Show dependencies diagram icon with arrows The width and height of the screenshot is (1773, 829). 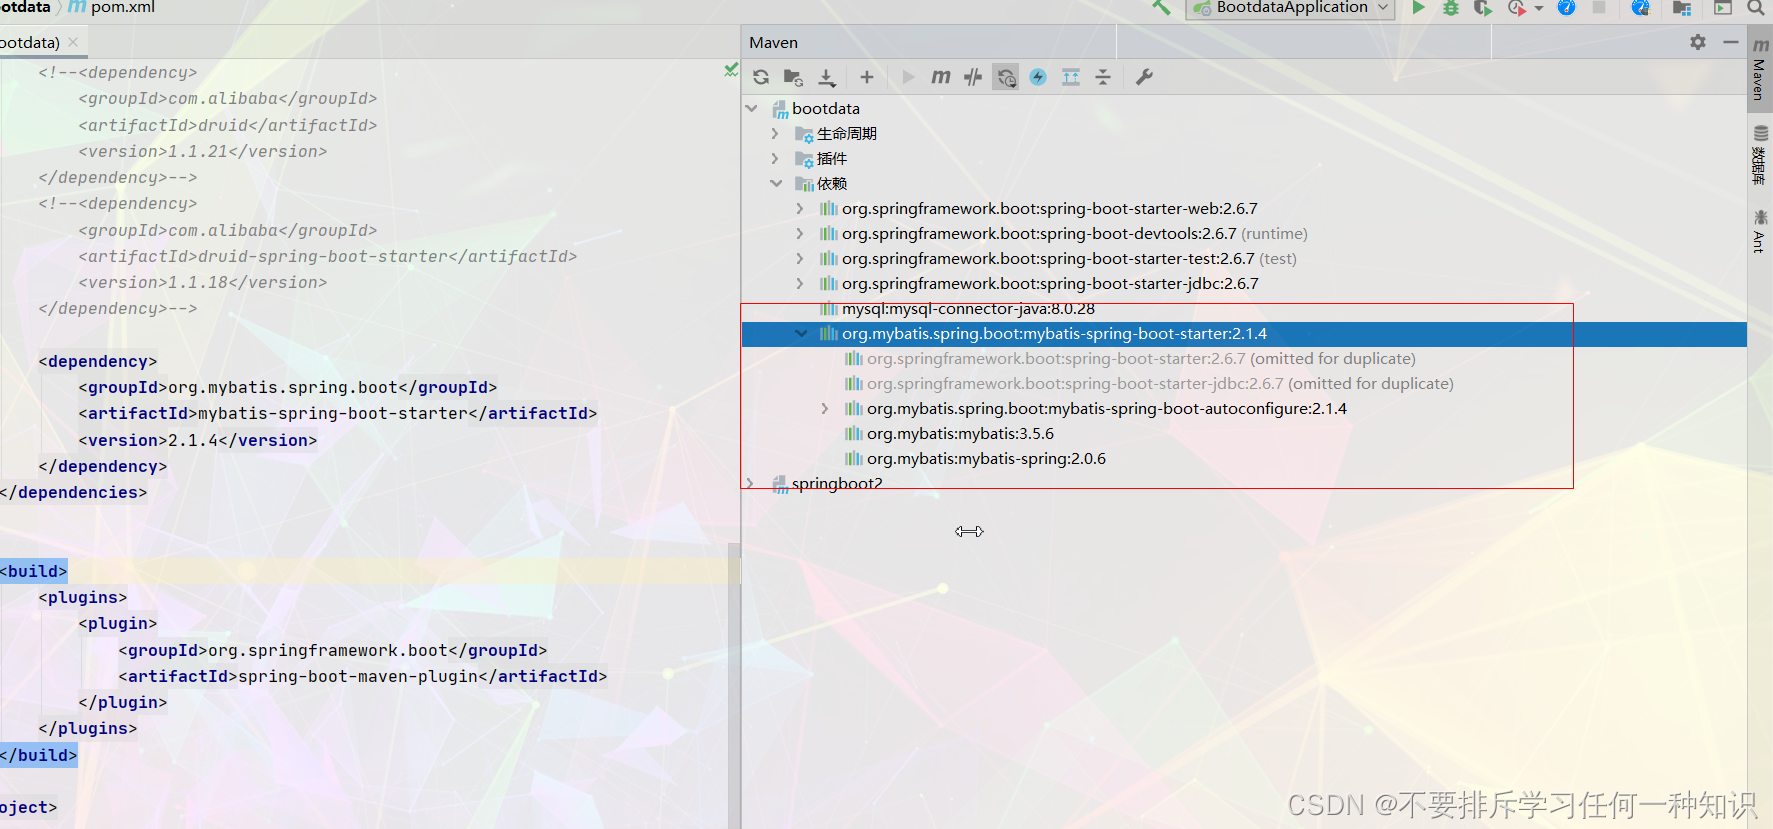click(1071, 77)
